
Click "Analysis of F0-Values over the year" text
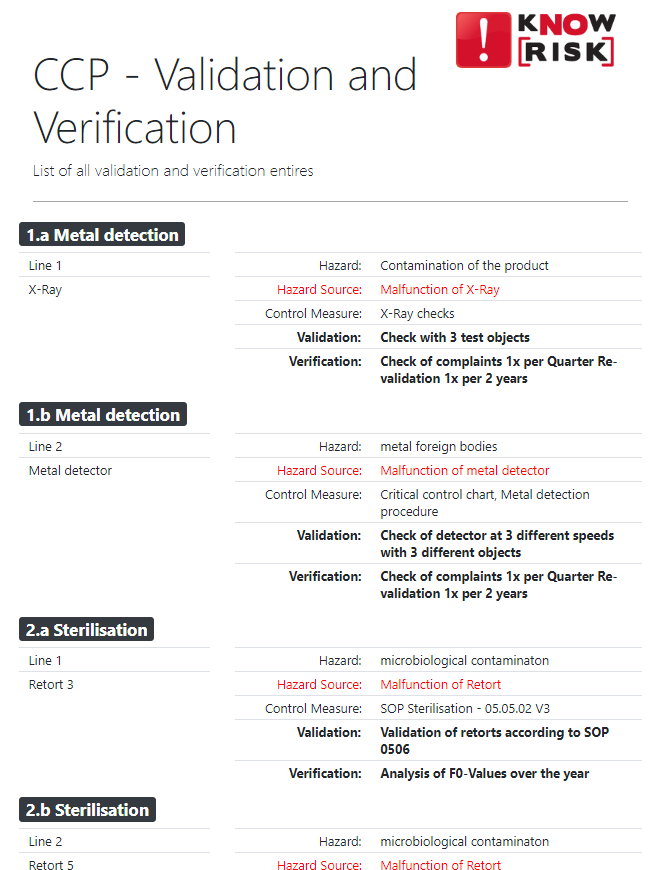click(x=485, y=774)
